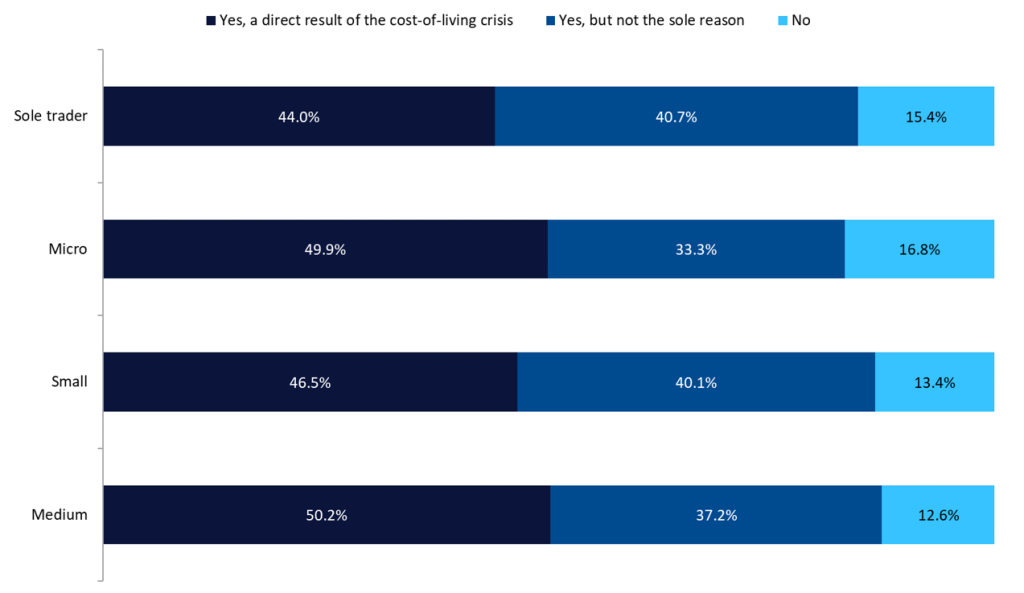This screenshot has width=1024, height=593.
Task: Click the medium blue 'Yes, but not the sole reason' legend swatch
Action: coord(551,21)
